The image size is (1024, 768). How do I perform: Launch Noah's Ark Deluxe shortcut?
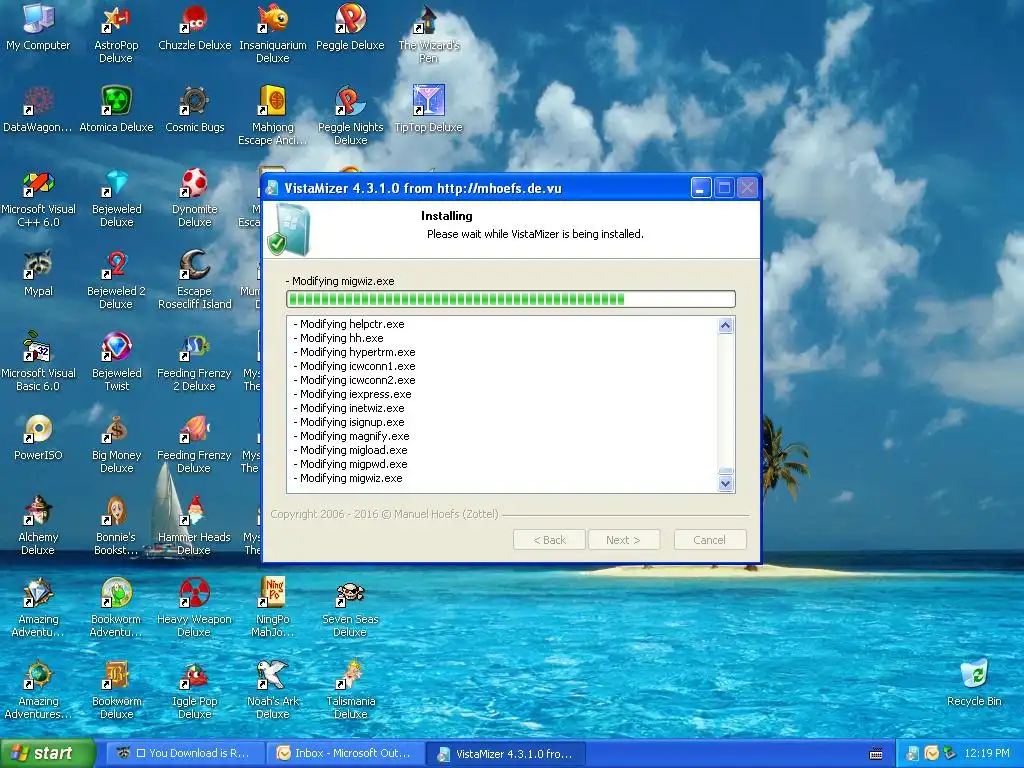click(272, 688)
